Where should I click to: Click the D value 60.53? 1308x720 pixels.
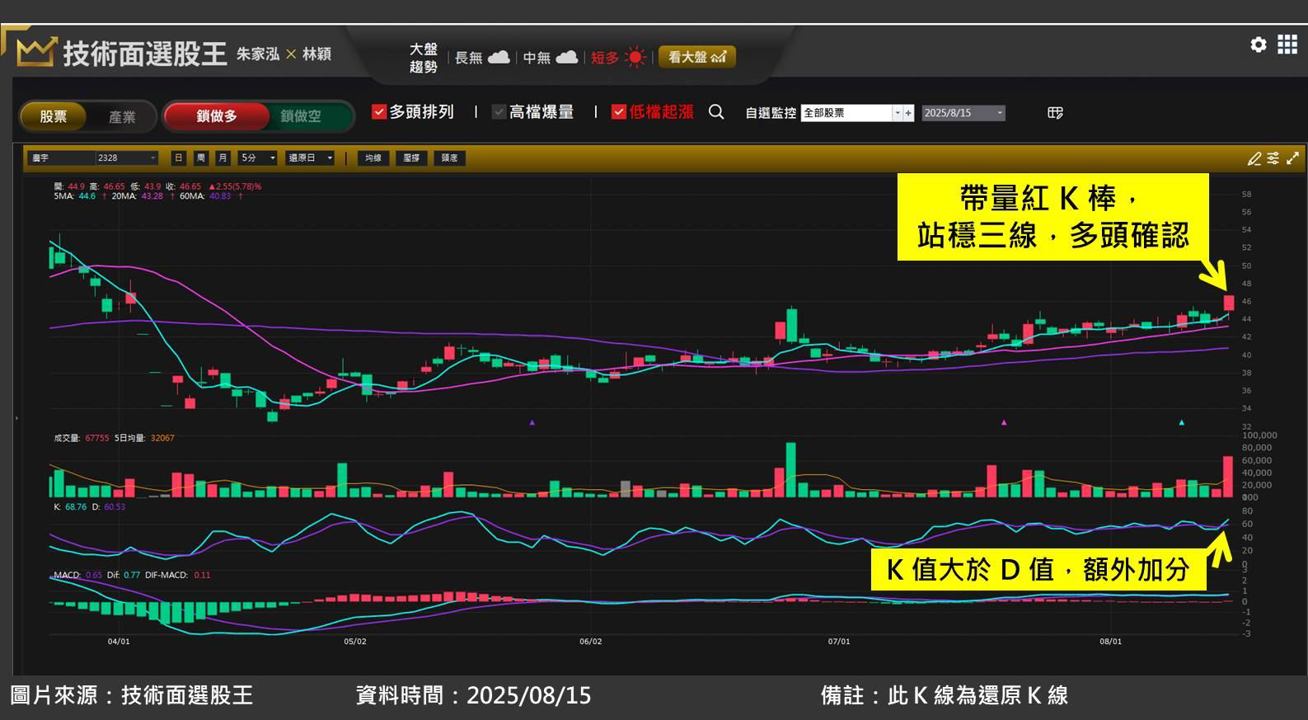114,507
